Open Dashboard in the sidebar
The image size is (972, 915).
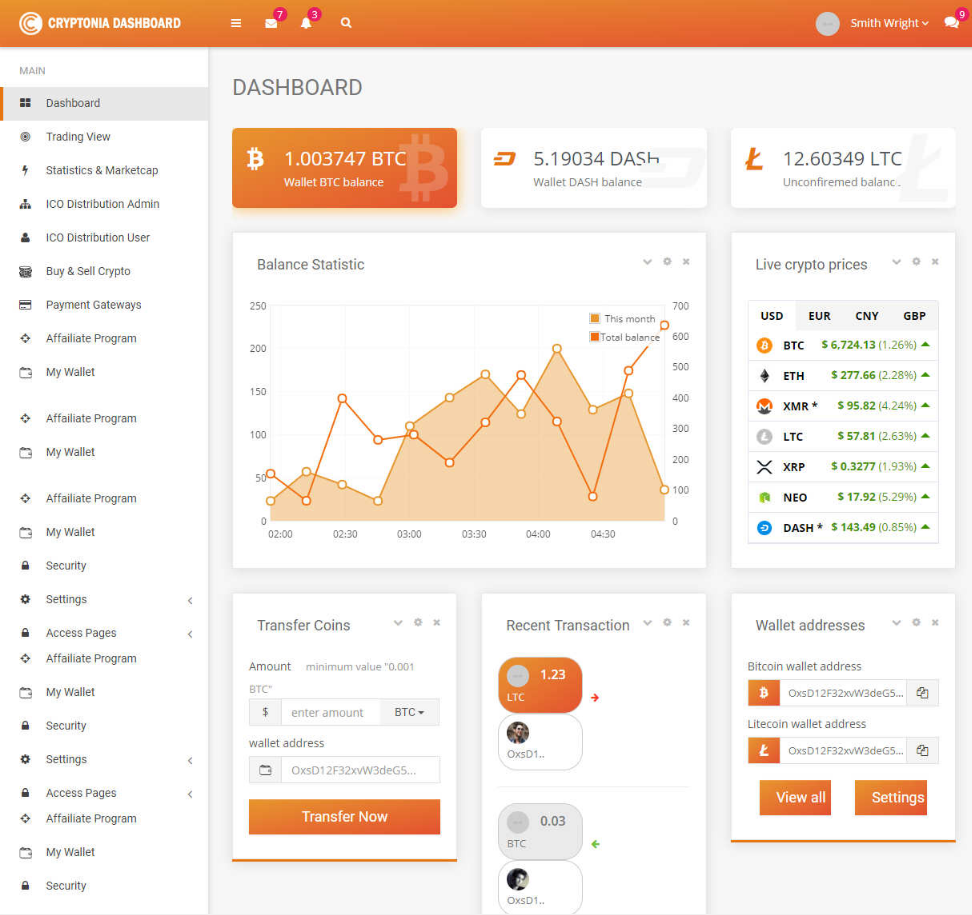point(104,103)
